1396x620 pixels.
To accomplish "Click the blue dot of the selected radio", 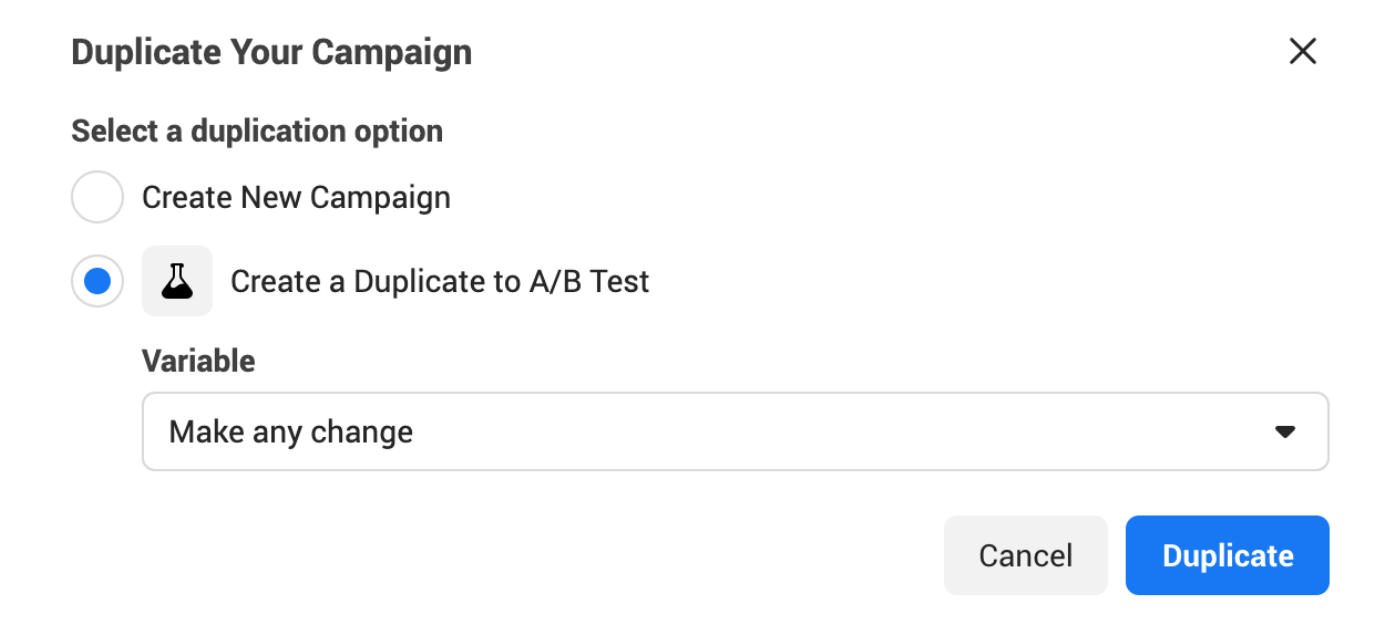I will (x=97, y=282).
